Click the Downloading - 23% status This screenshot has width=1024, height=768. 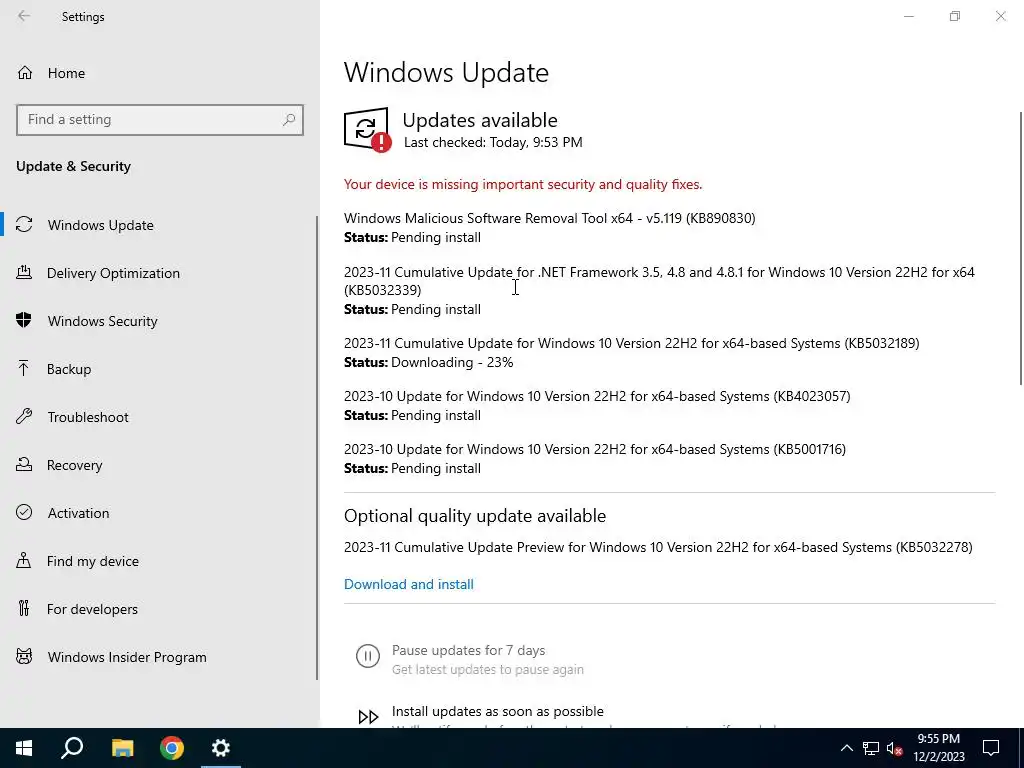pyautogui.click(x=452, y=362)
